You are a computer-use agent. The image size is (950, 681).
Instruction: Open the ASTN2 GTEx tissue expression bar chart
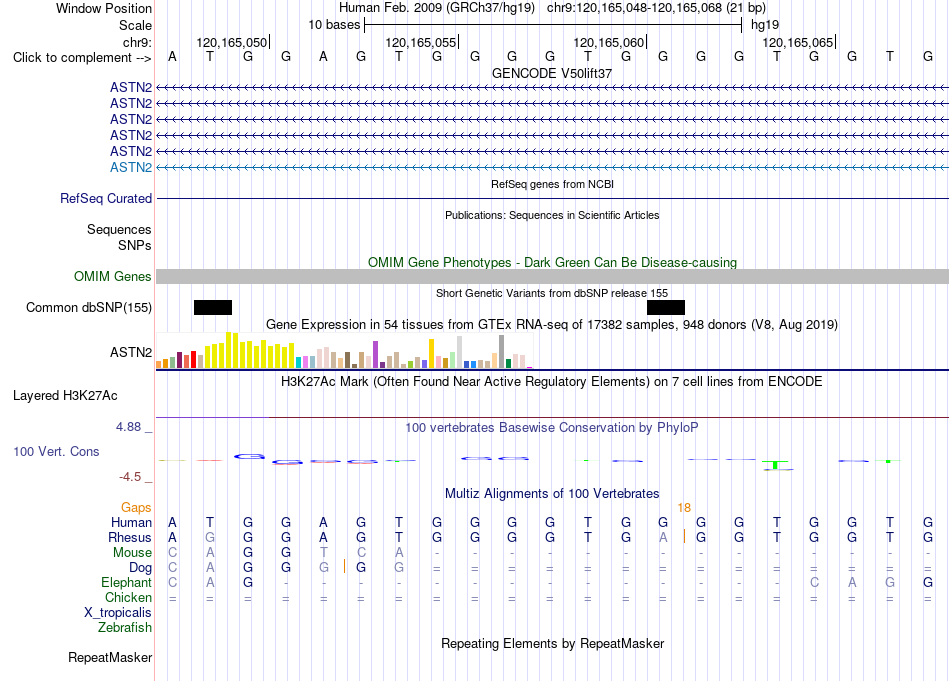tap(345, 350)
